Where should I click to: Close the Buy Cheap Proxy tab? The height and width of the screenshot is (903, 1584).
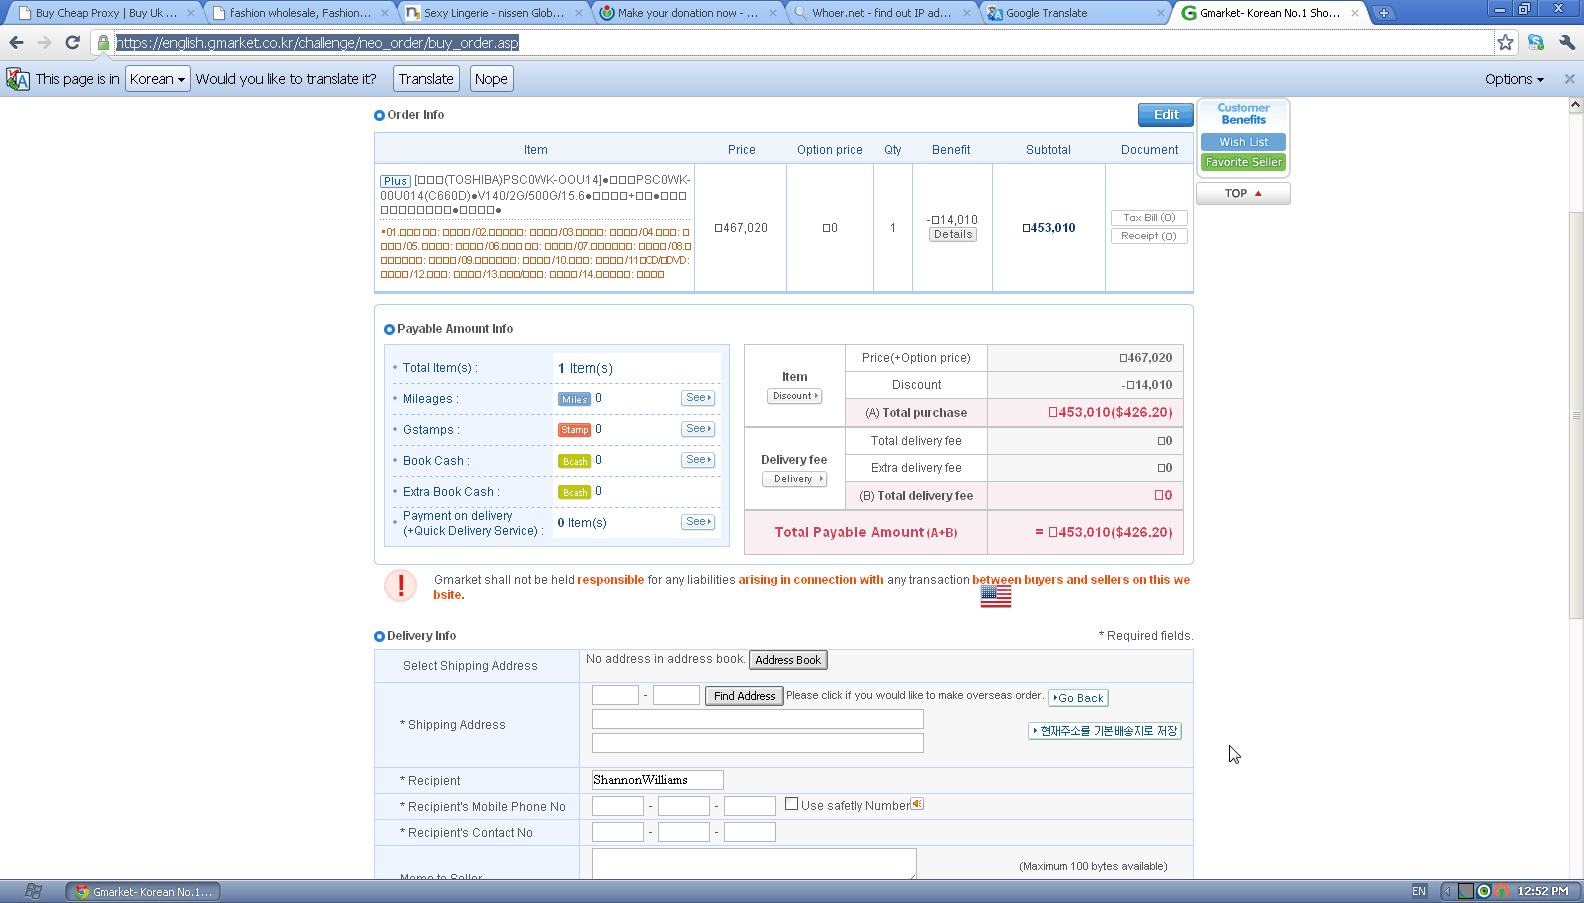[x=191, y=13]
